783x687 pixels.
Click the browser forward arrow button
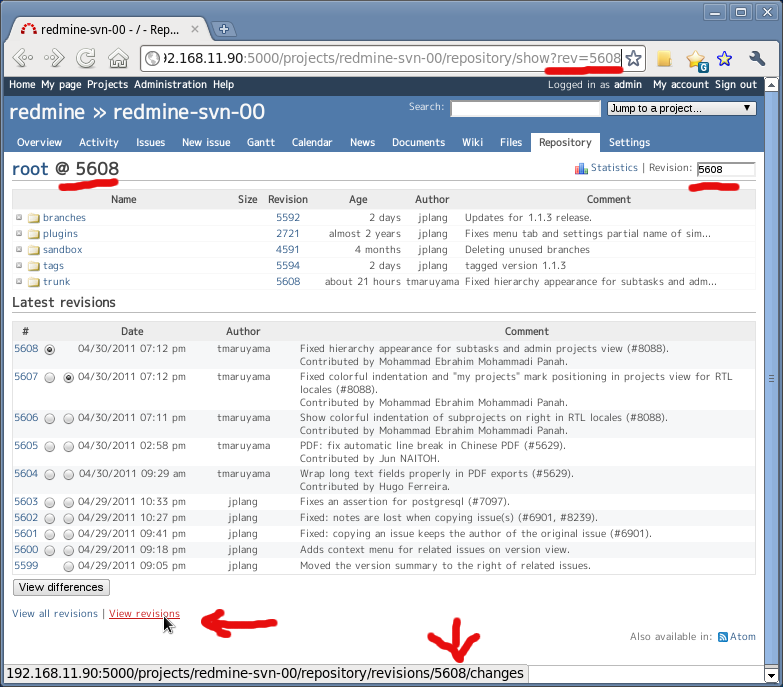click(54, 58)
